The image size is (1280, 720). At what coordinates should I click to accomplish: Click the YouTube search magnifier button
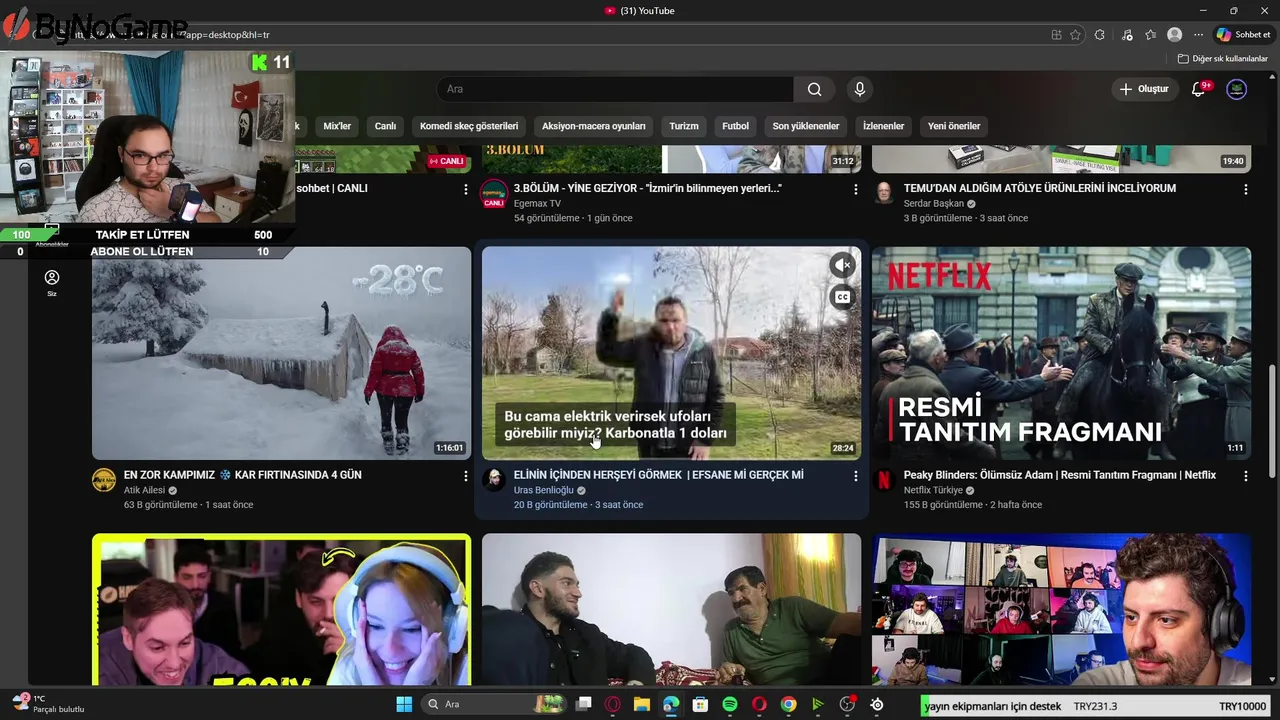click(x=815, y=89)
